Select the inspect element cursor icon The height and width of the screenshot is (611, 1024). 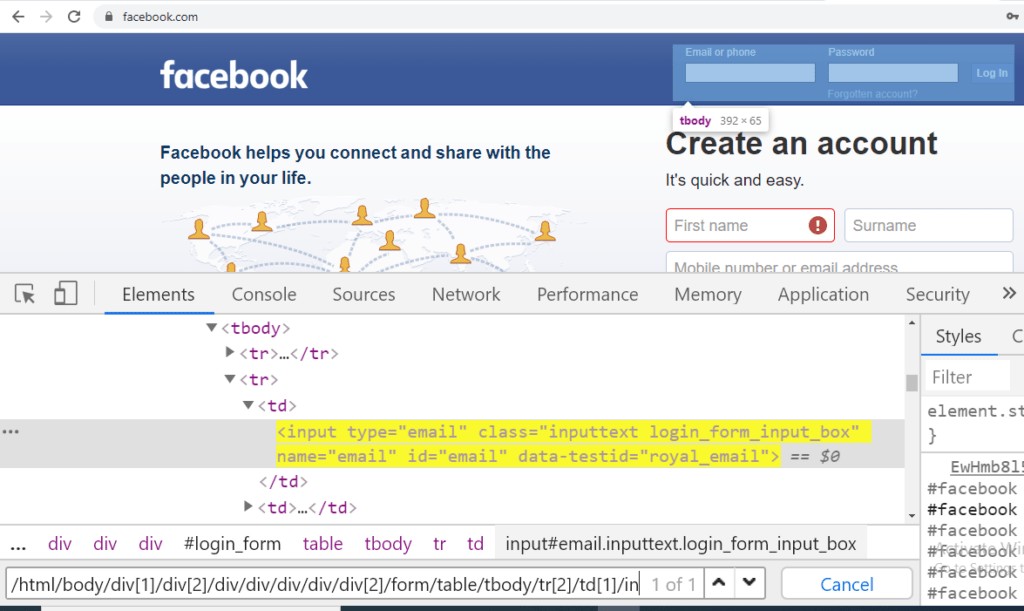pos(24,293)
